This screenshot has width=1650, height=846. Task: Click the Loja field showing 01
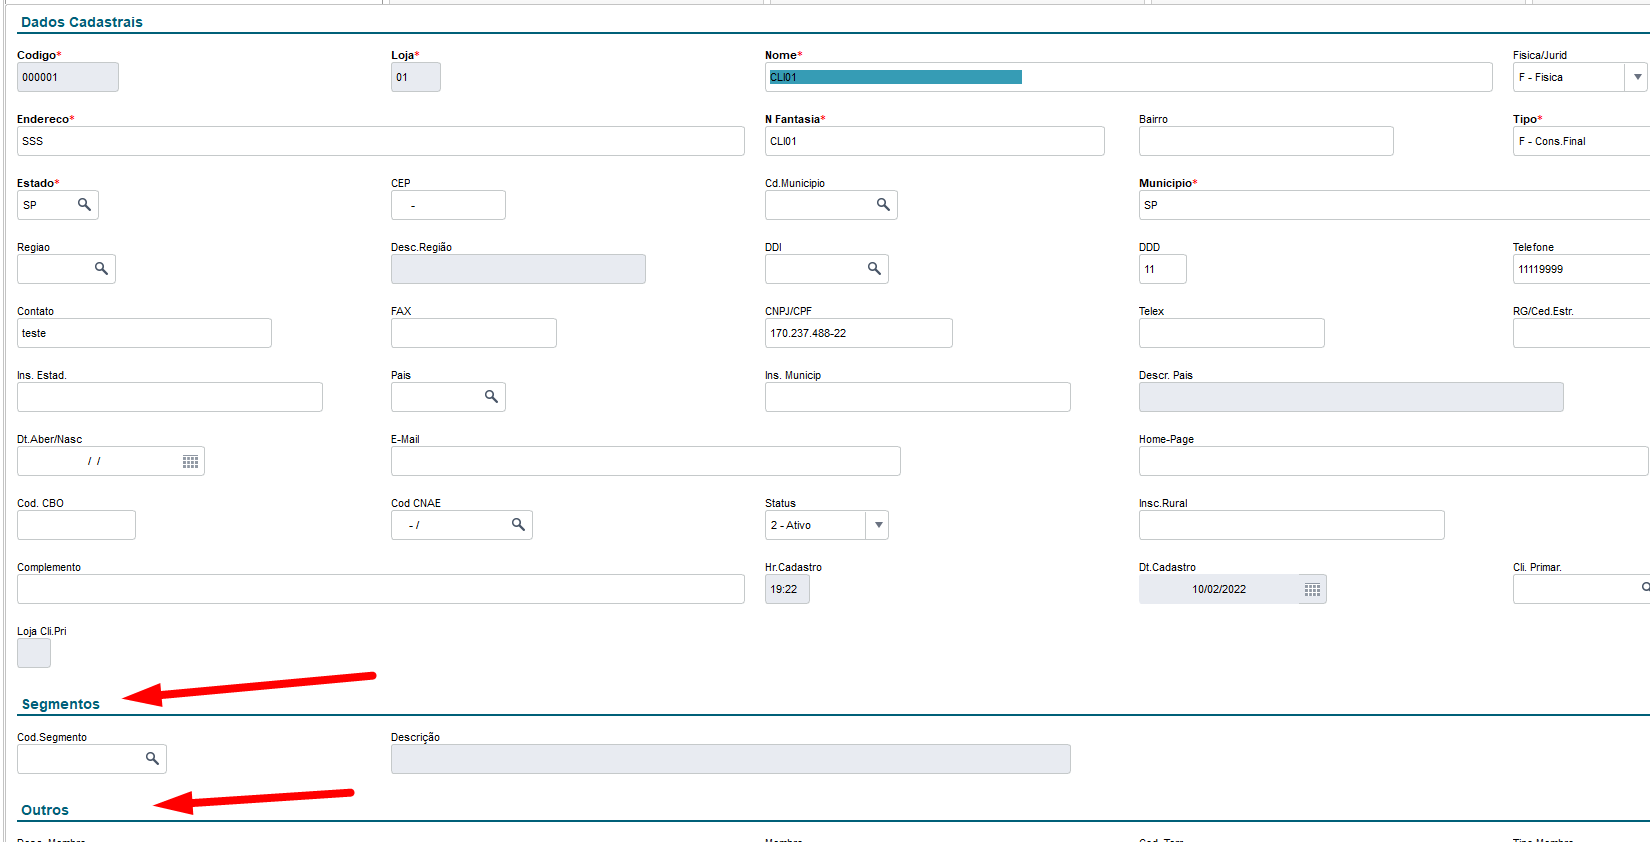415,77
